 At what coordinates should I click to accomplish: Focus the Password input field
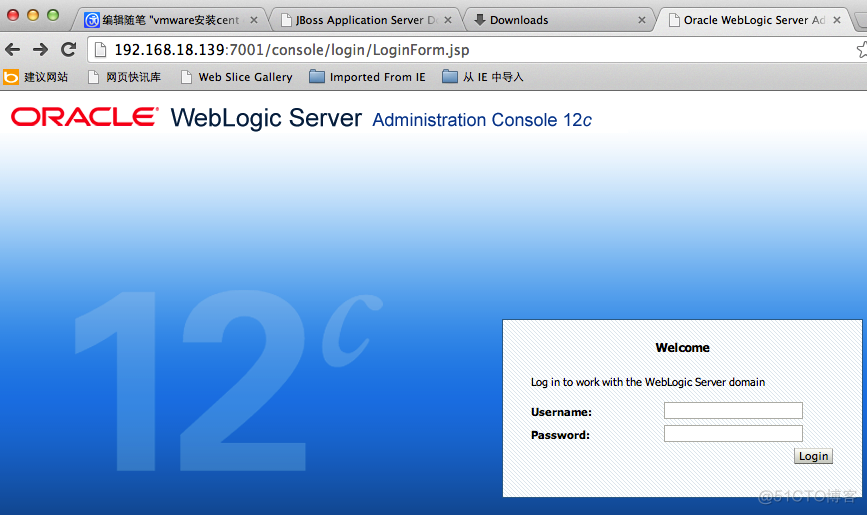[x=733, y=434]
